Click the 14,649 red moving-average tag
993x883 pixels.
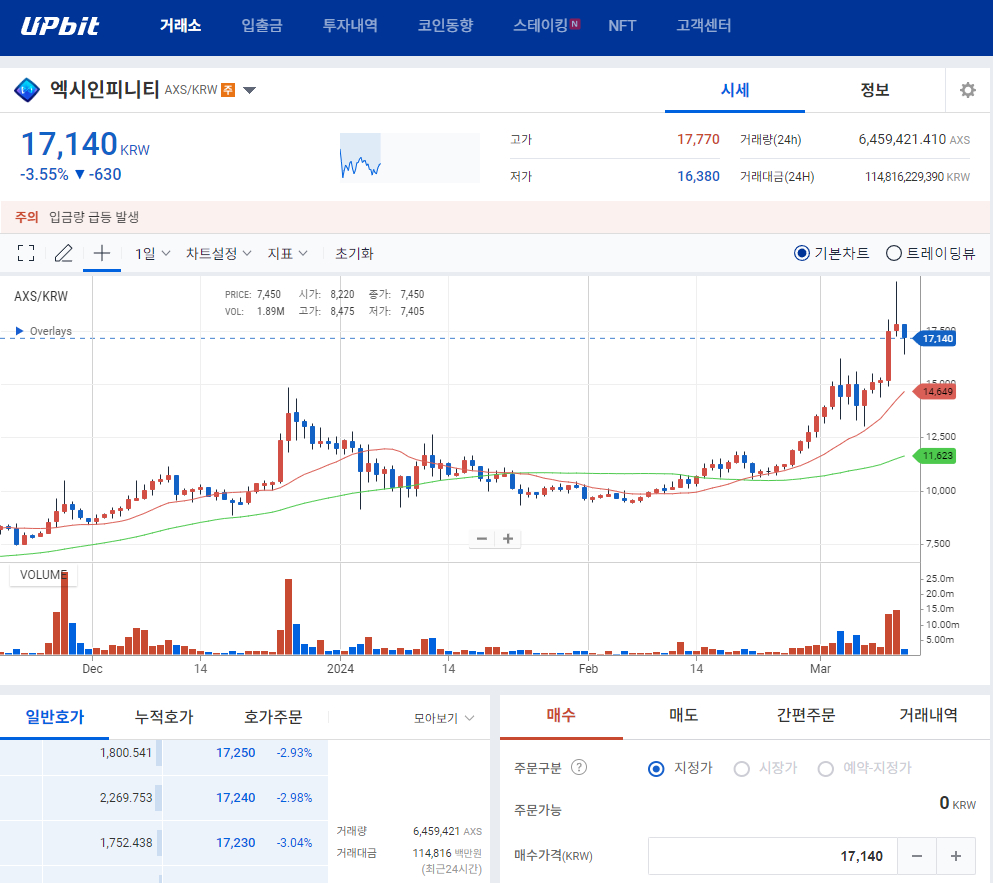coord(936,391)
